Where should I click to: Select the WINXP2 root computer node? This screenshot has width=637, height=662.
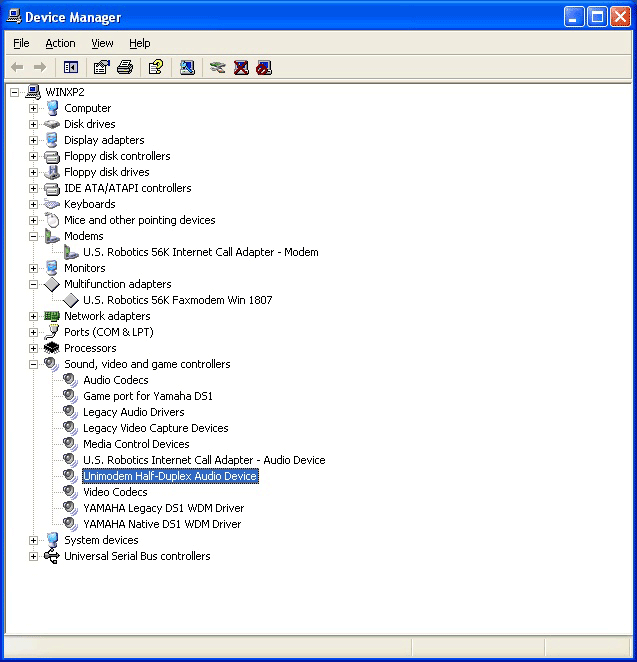(x=64, y=92)
